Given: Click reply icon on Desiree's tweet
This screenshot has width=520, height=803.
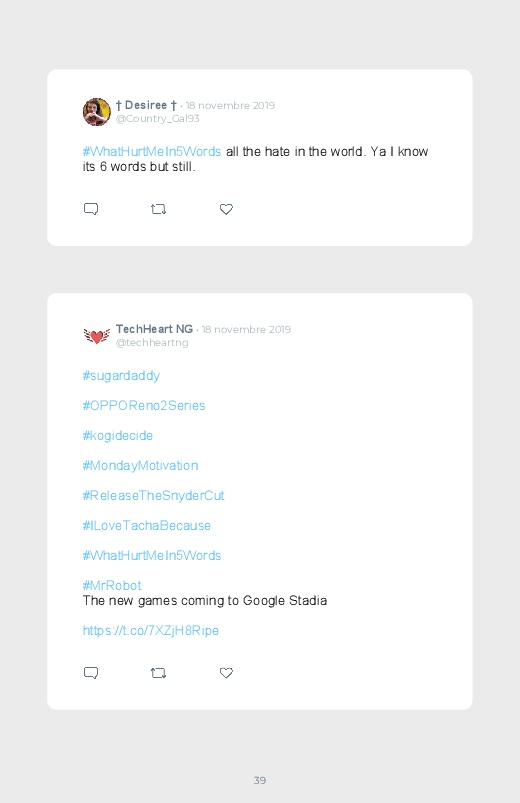Looking at the screenshot, I should [x=91, y=209].
